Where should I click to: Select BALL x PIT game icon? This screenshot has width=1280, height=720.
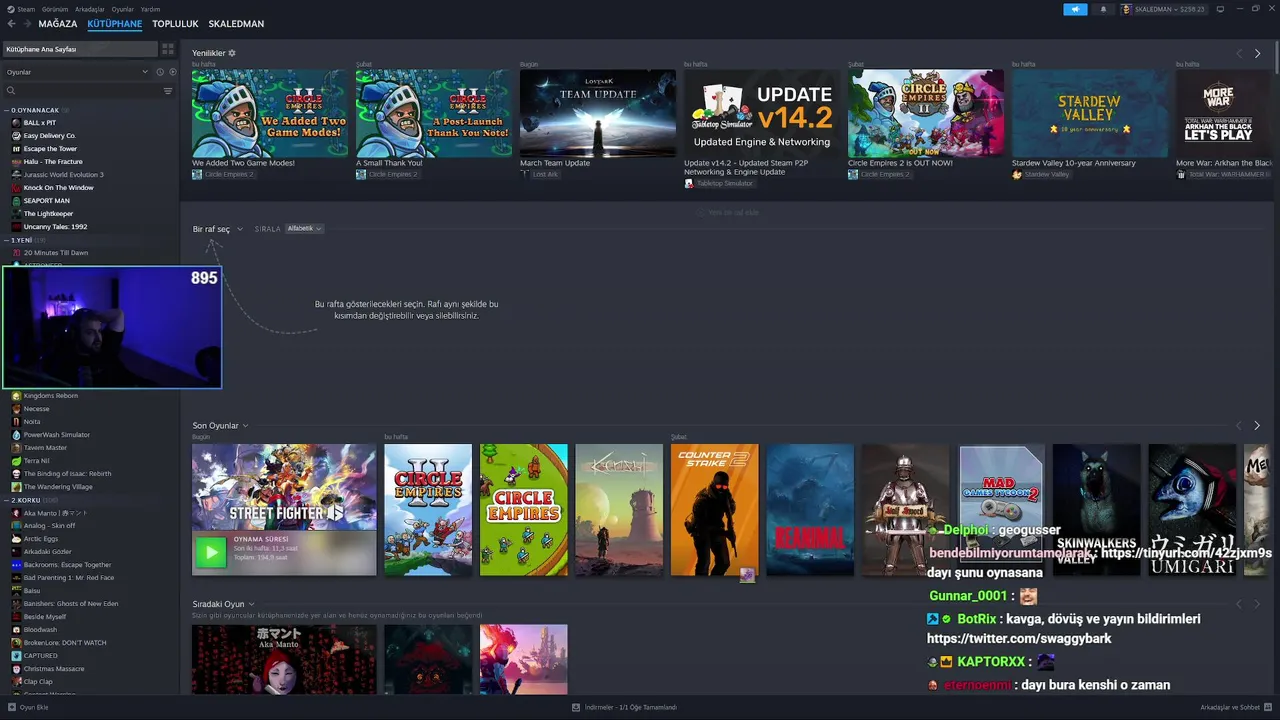click(x=16, y=123)
